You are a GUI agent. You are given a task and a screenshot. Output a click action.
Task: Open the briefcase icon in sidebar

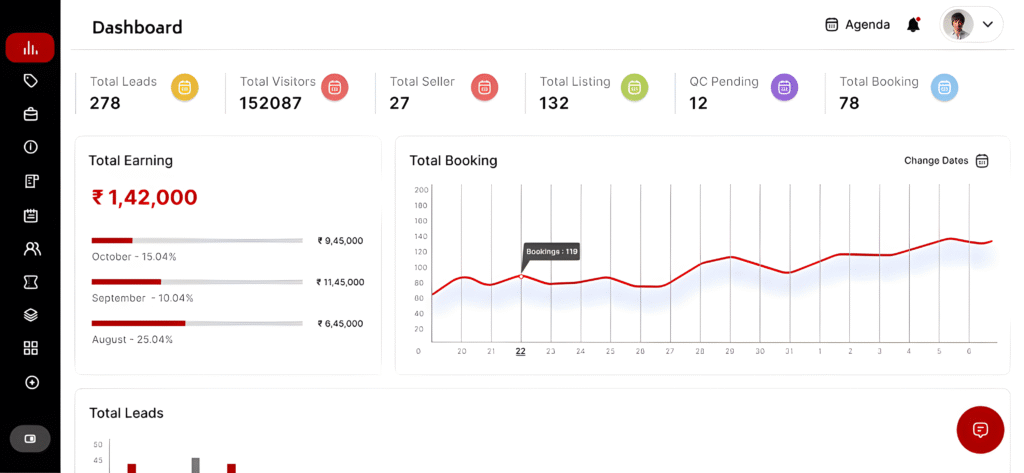pos(30,114)
